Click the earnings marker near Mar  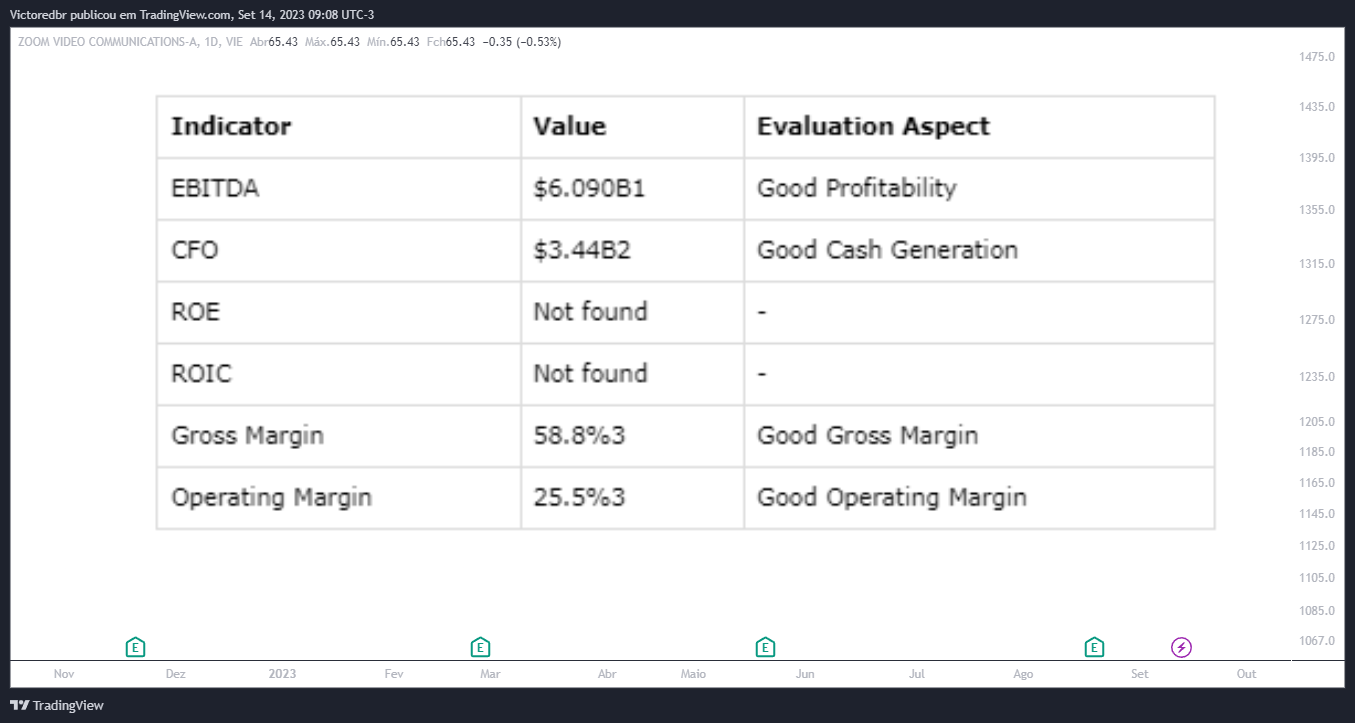(480, 647)
